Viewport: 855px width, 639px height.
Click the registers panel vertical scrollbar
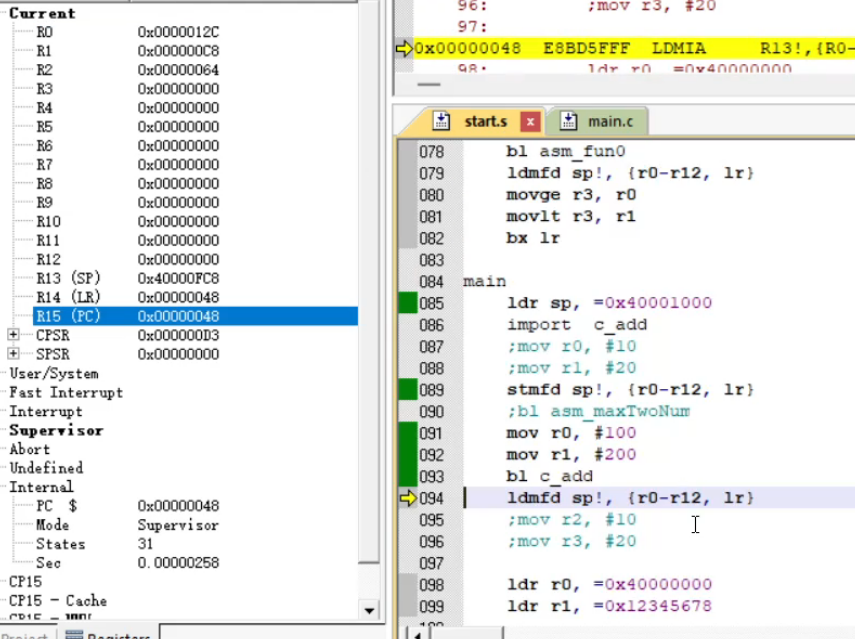[x=369, y=305]
